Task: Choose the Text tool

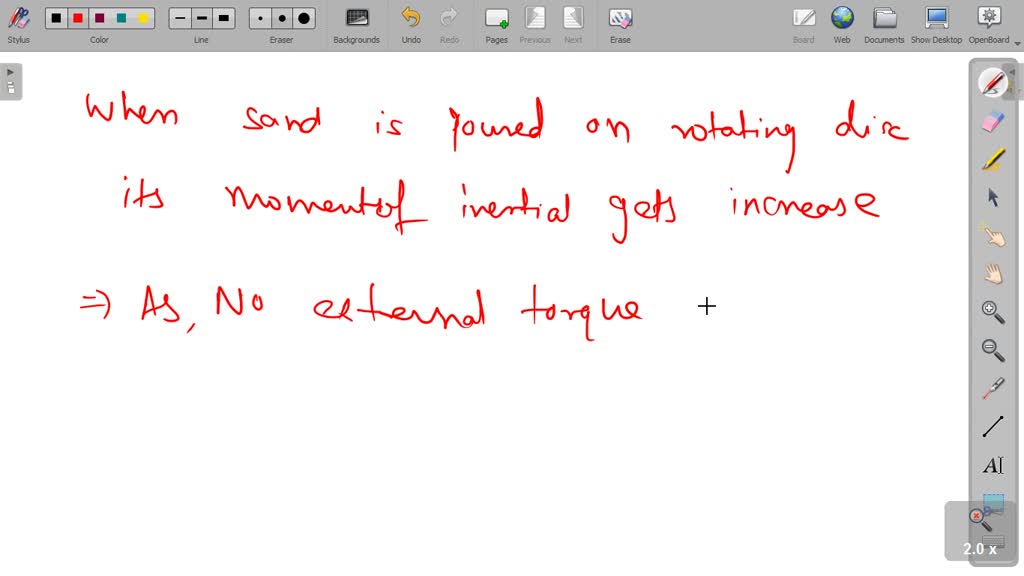Action: pyautogui.click(x=992, y=465)
